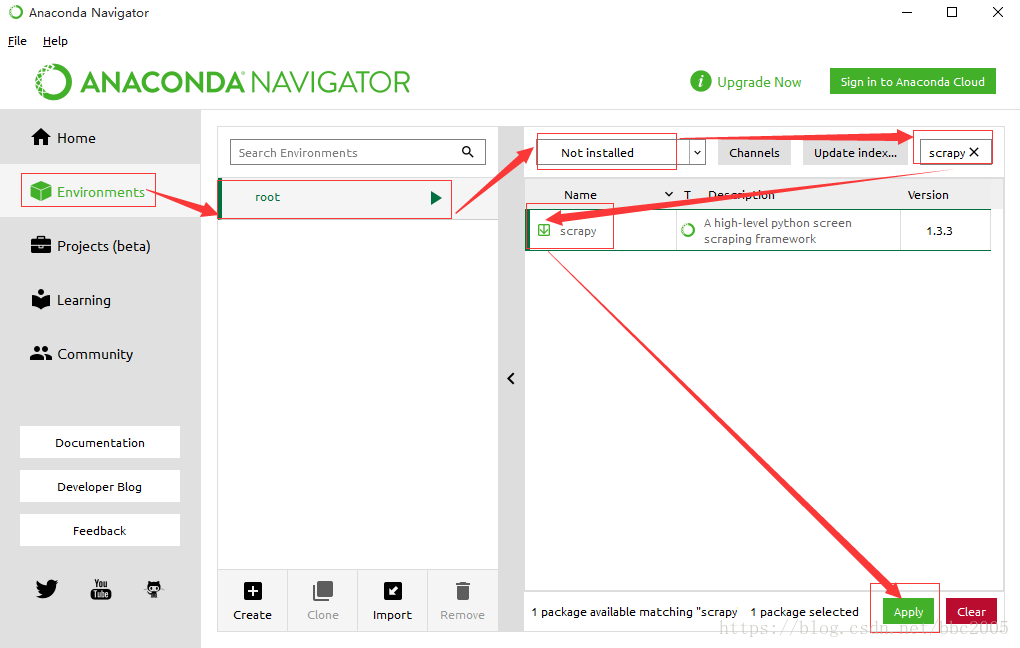The image size is (1020, 648).
Task: Click the Channels button
Action: (754, 153)
